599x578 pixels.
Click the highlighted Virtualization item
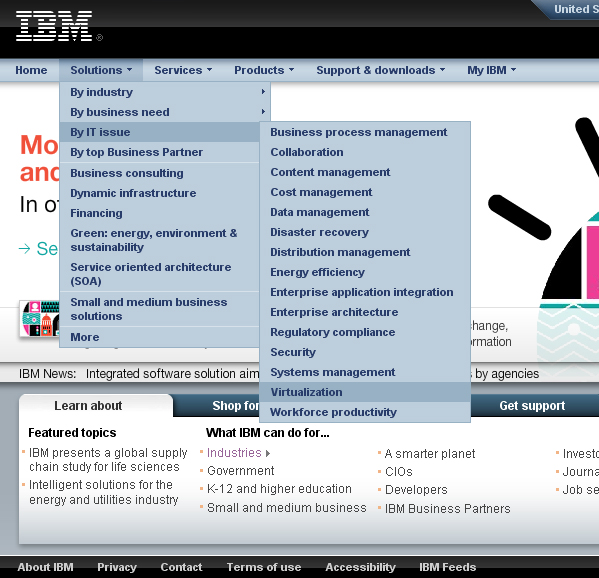pos(365,392)
